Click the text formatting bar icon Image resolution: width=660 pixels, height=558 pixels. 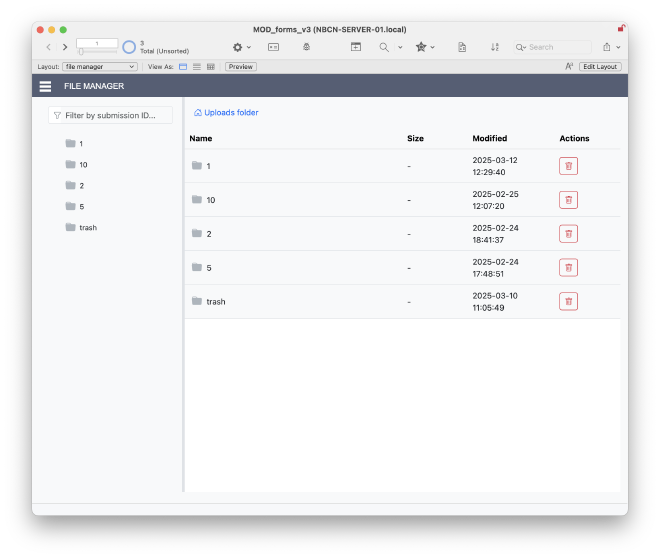coord(569,66)
